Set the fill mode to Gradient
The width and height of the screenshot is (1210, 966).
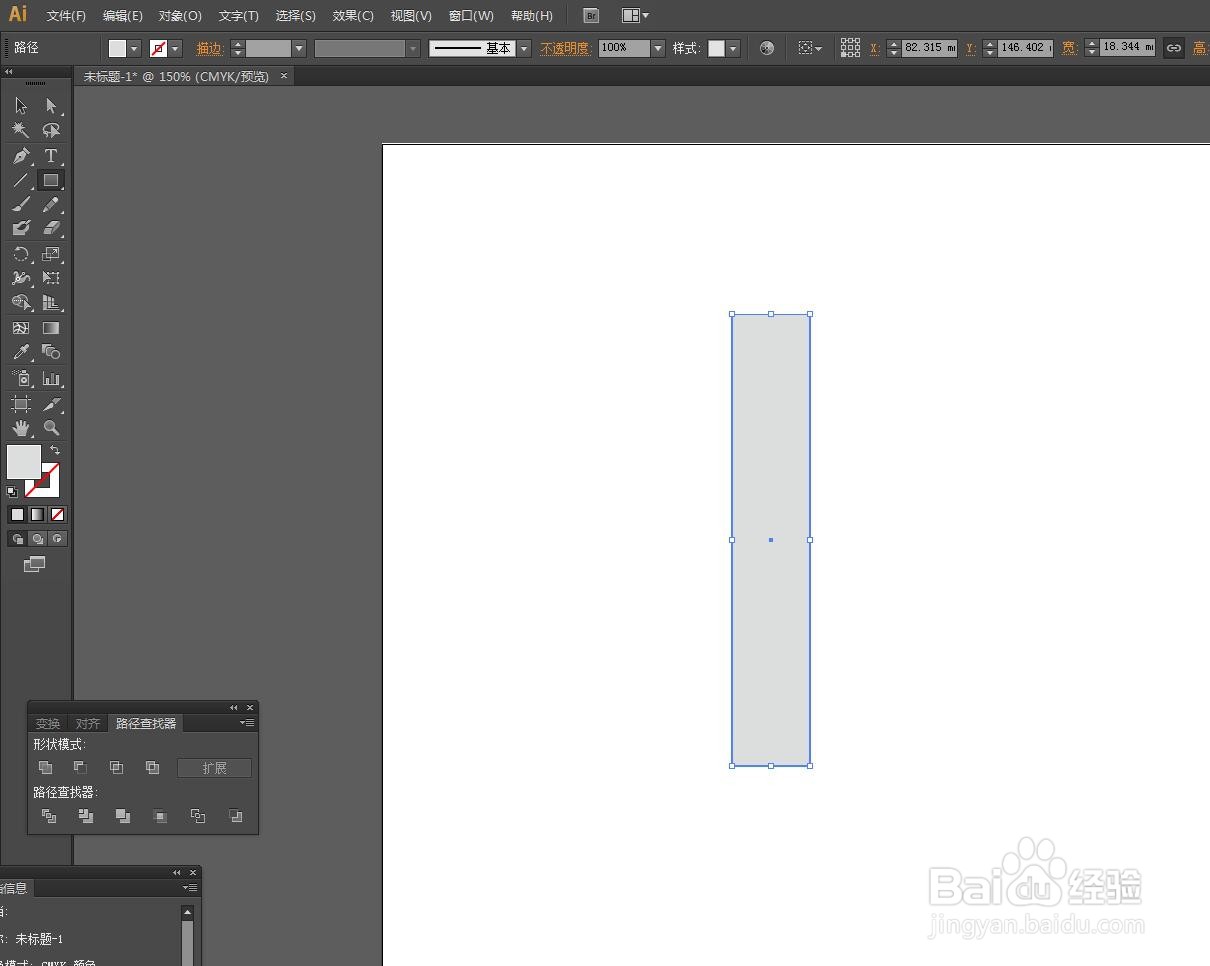[37, 515]
